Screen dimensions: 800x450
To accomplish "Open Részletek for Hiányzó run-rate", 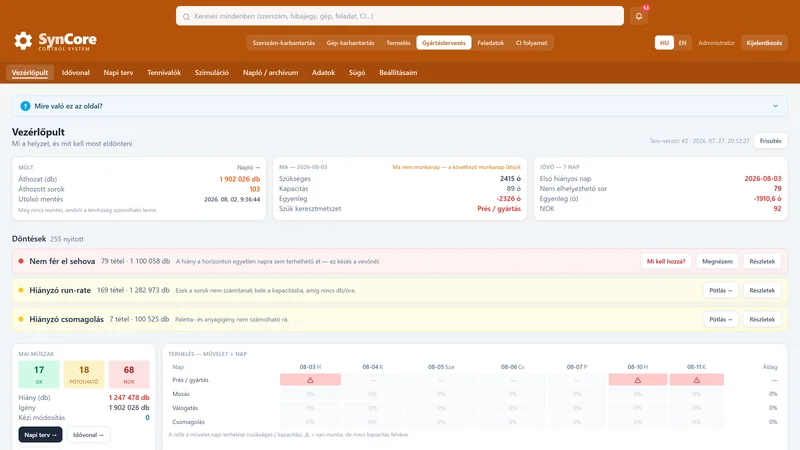I will click(x=762, y=290).
